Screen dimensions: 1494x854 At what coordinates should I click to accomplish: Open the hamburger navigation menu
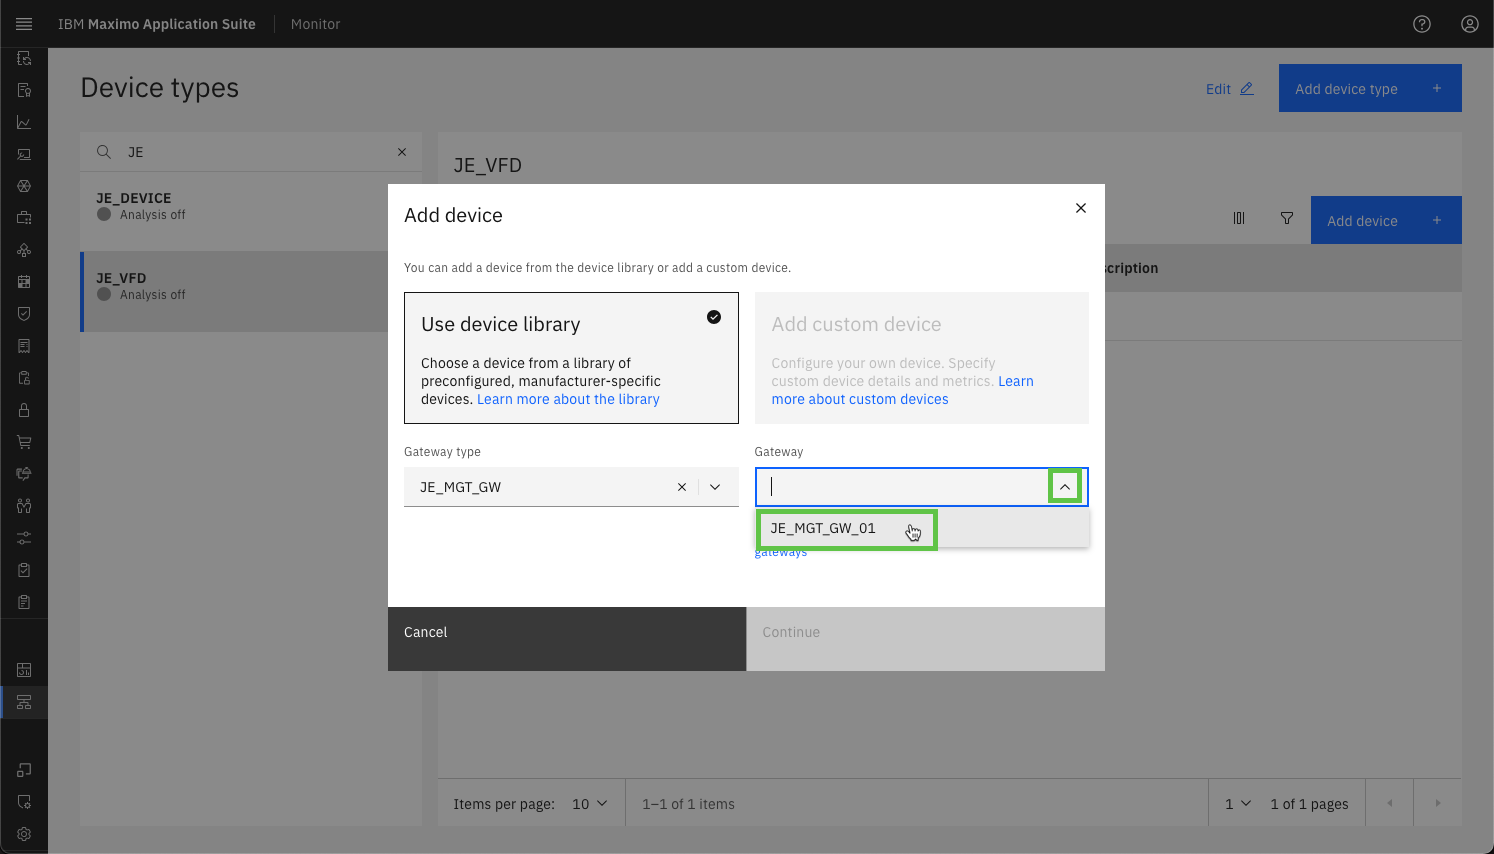pyautogui.click(x=24, y=24)
